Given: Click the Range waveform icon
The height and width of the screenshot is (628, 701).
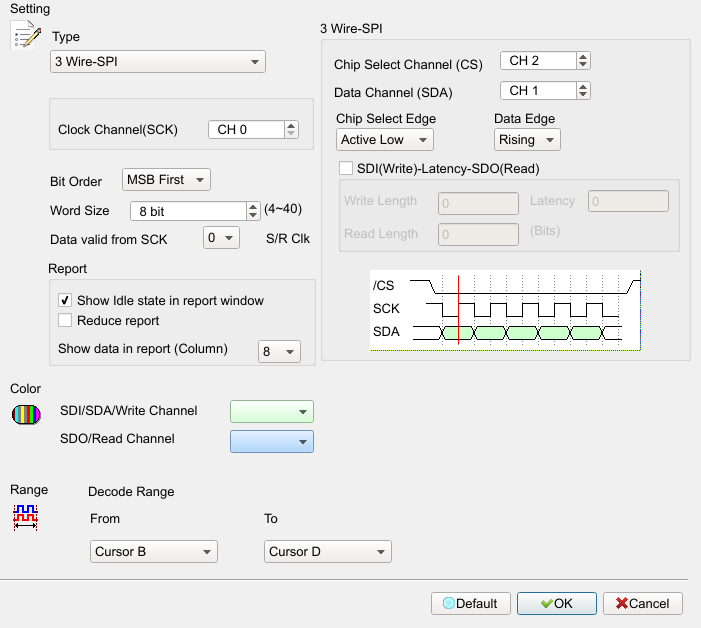Looking at the screenshot, I should tap(25, 518).
